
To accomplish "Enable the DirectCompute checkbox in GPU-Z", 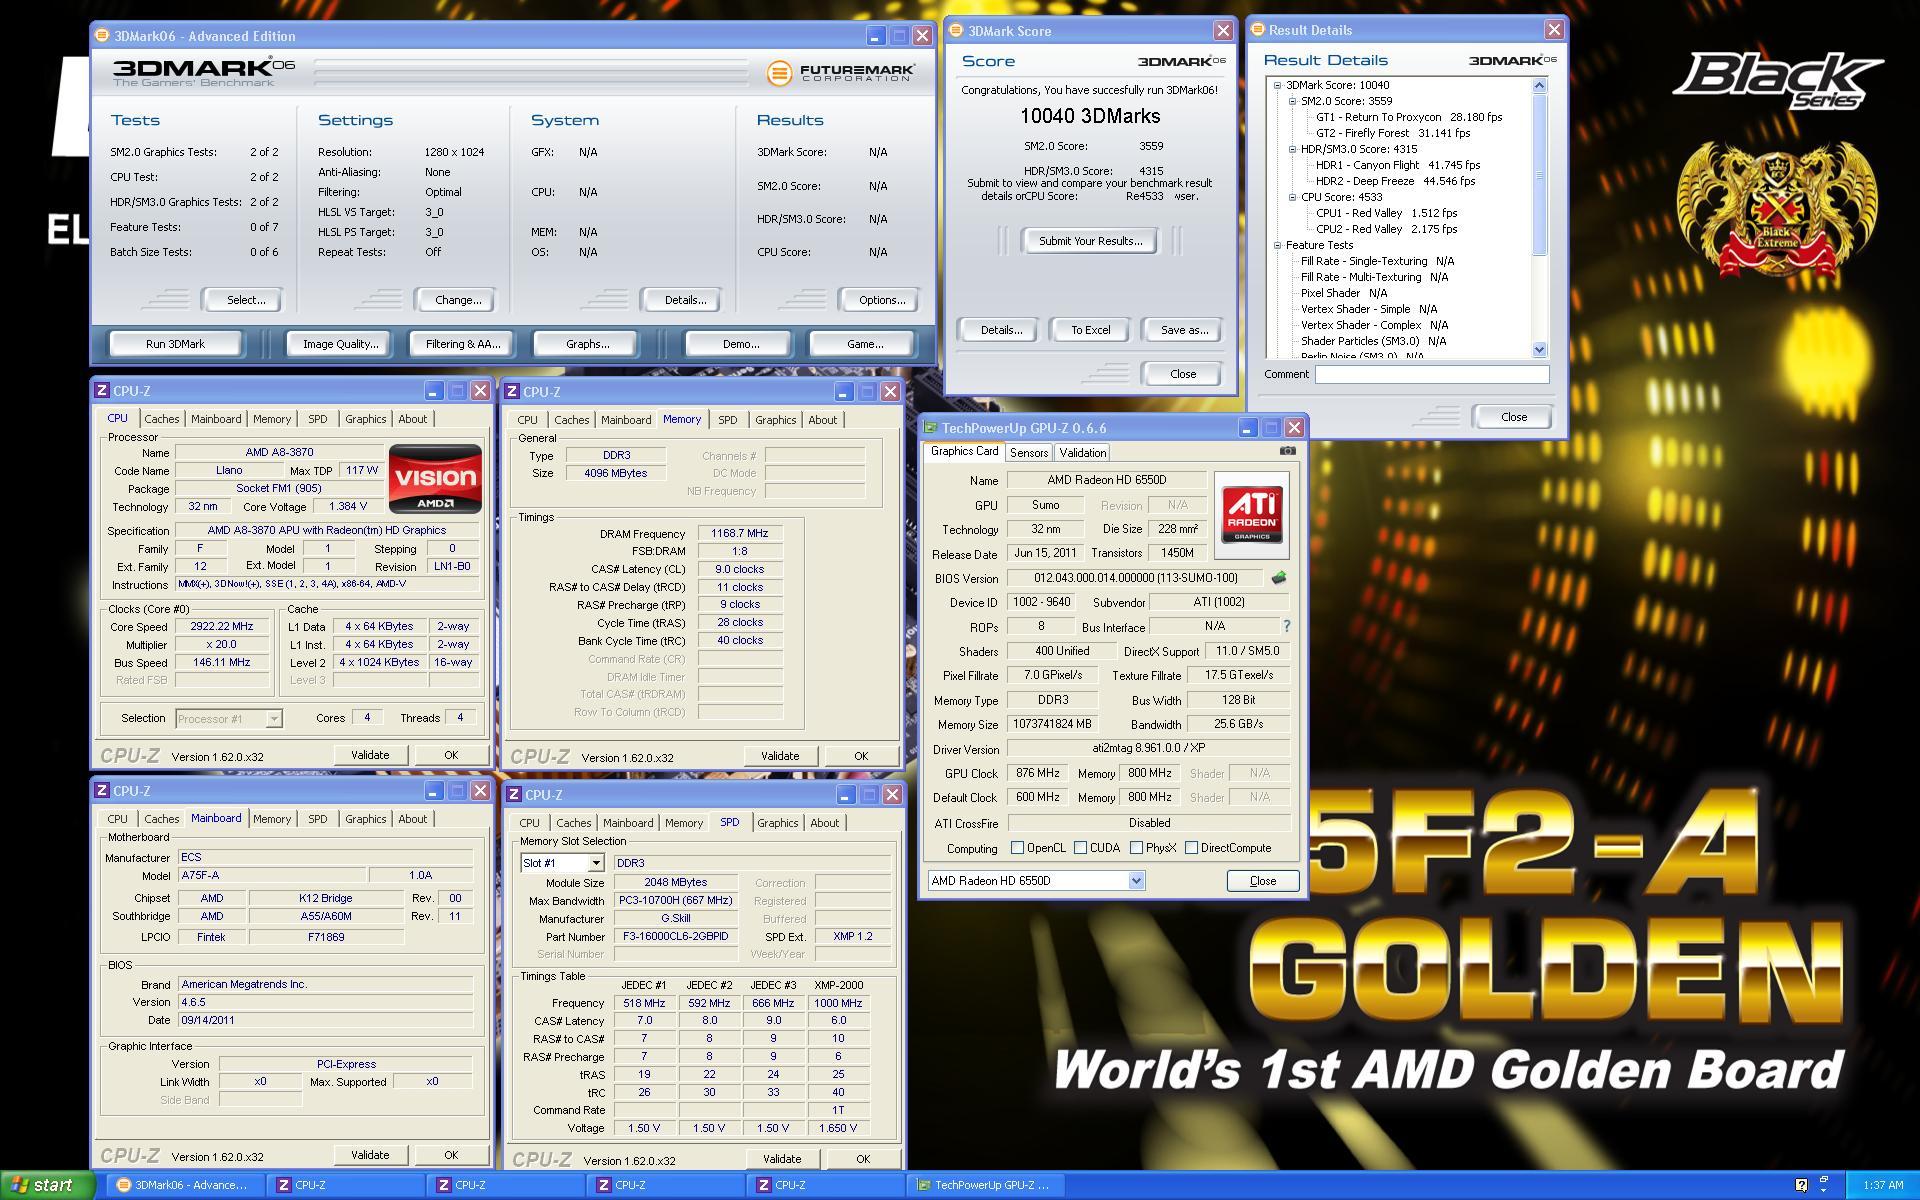I will (1191, 848).
